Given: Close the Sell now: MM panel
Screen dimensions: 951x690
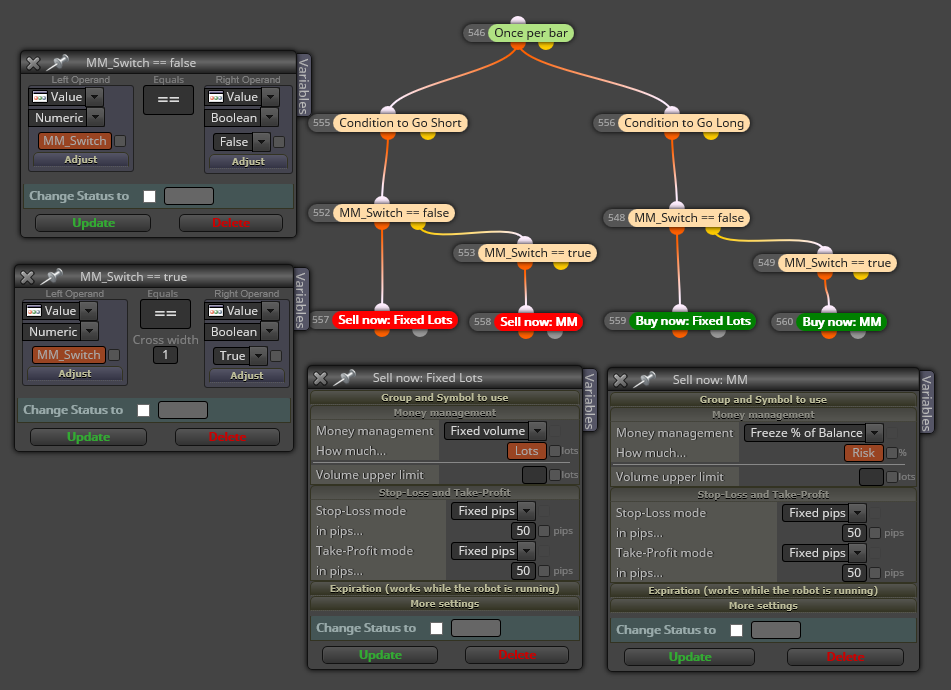Looking at the screenshot, I should [620, 380].
